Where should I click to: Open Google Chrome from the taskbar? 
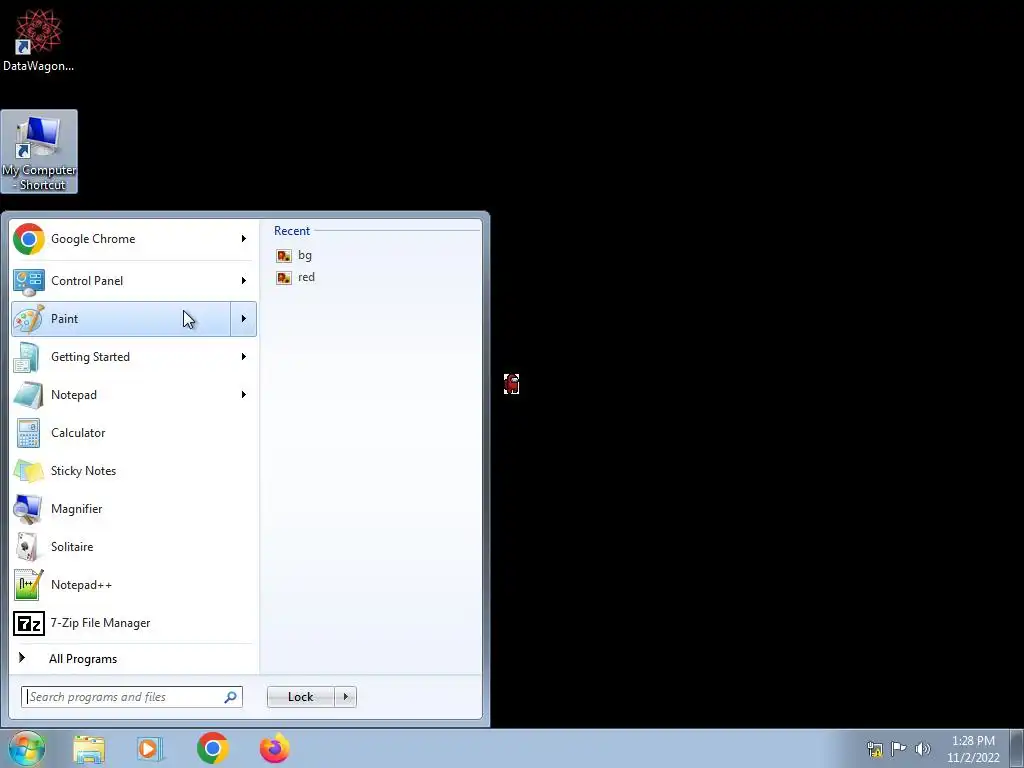(x=212, y=748)
